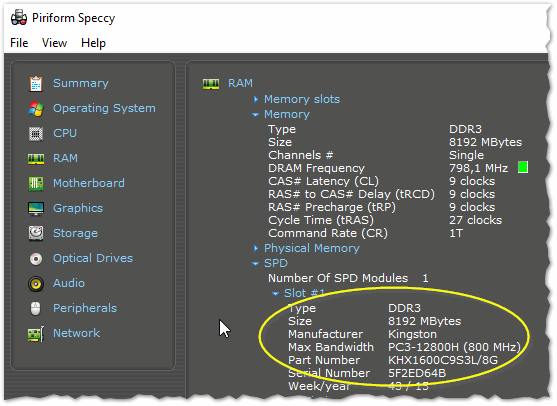Select the part number KHX1600C9S3L/8G
The width and height of the screenshot is (557, 406).
click(x=443, y=360)
